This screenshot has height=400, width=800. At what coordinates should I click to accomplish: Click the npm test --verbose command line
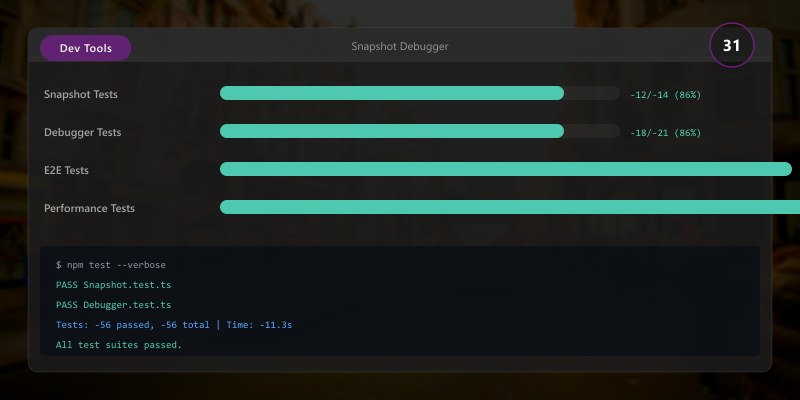(111, 265)
